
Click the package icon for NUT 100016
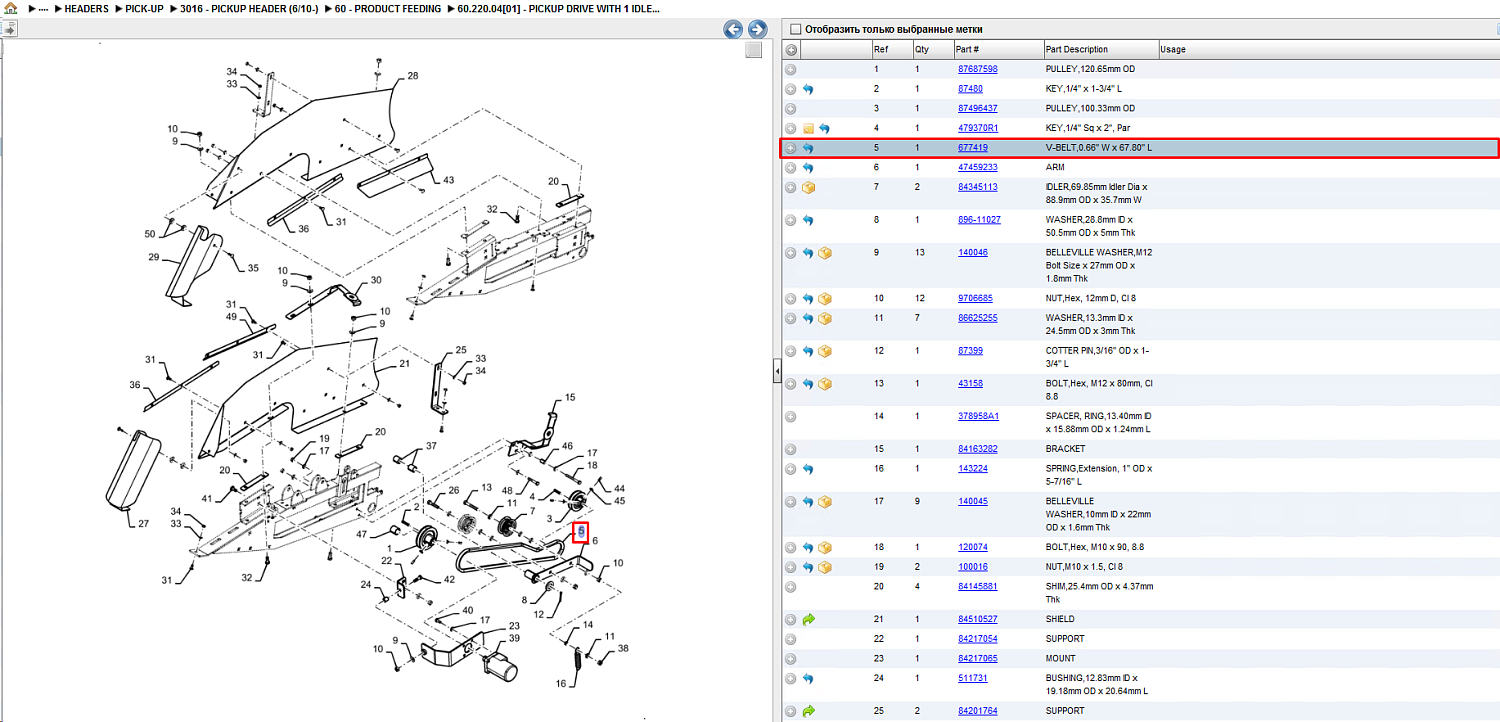[x=825, y=567]
